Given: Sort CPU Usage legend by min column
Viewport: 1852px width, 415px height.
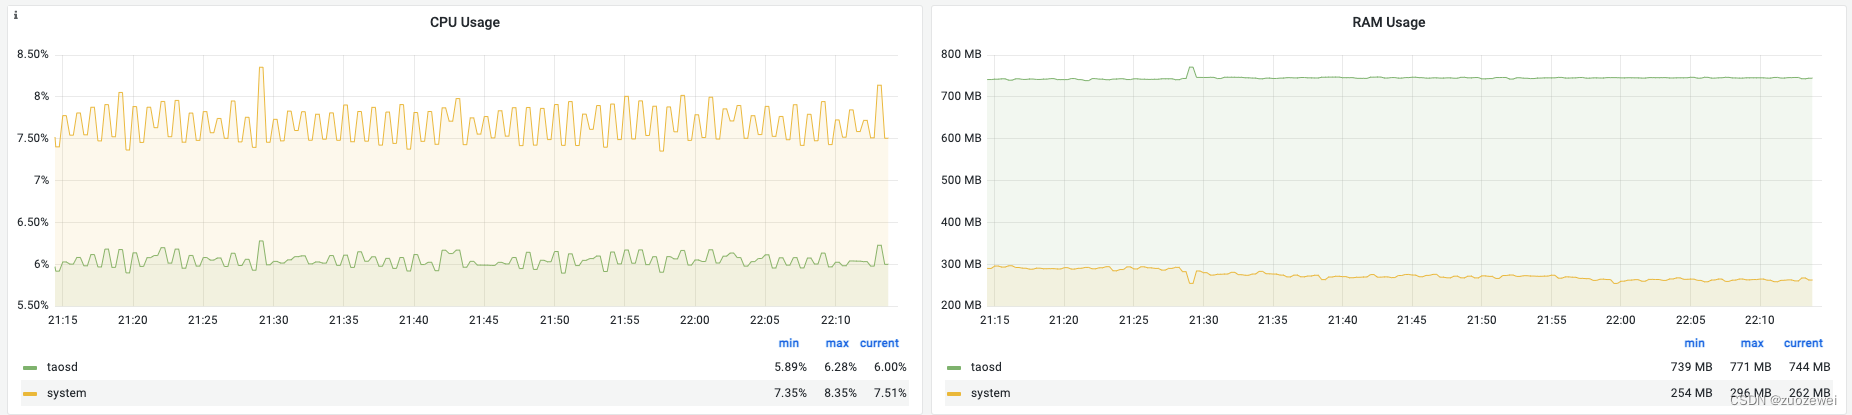Looking at the screenshot, I should click(x=789, y=343).
